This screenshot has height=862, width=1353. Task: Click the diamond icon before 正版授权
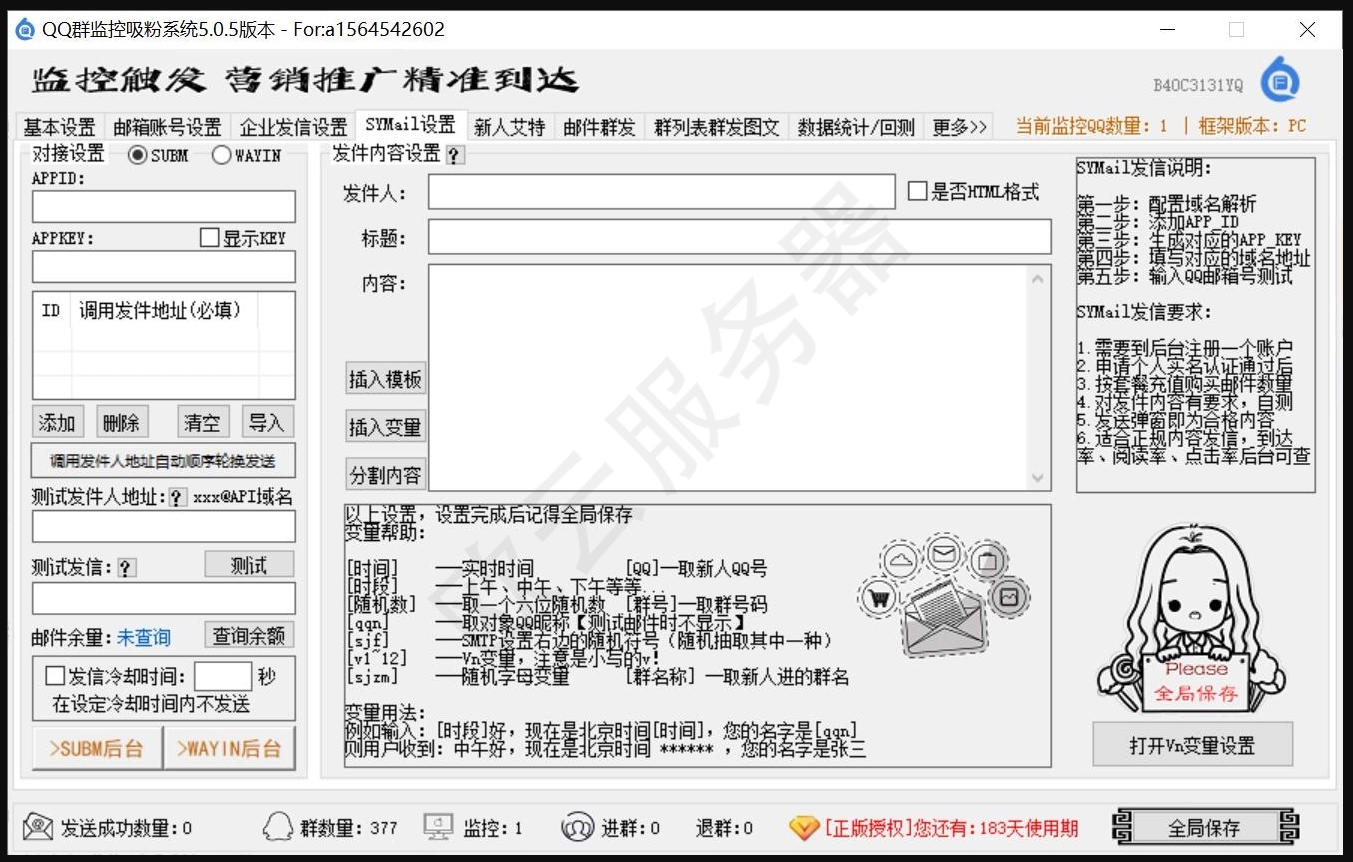[804, 828]
